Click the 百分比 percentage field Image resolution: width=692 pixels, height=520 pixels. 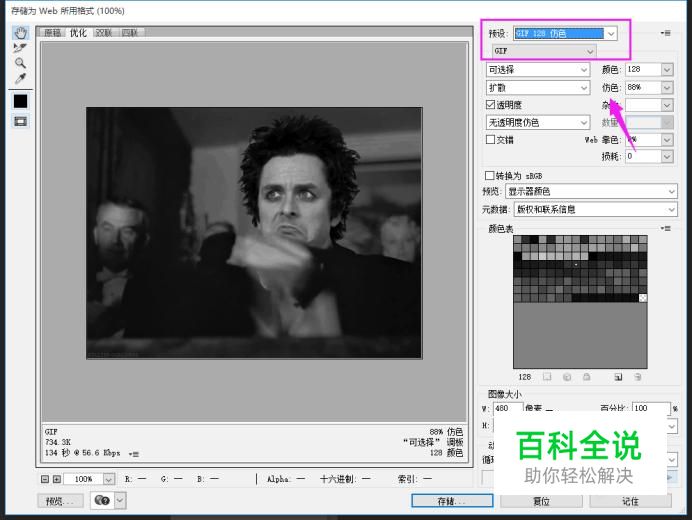(651, 408)
